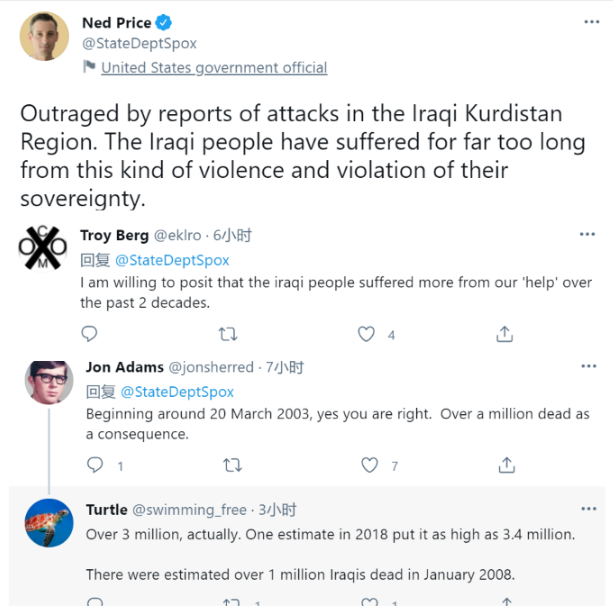Open Turtle's sea turtle avatar
The height and width of the screenshot is (613, 613).
pos(48,522)
